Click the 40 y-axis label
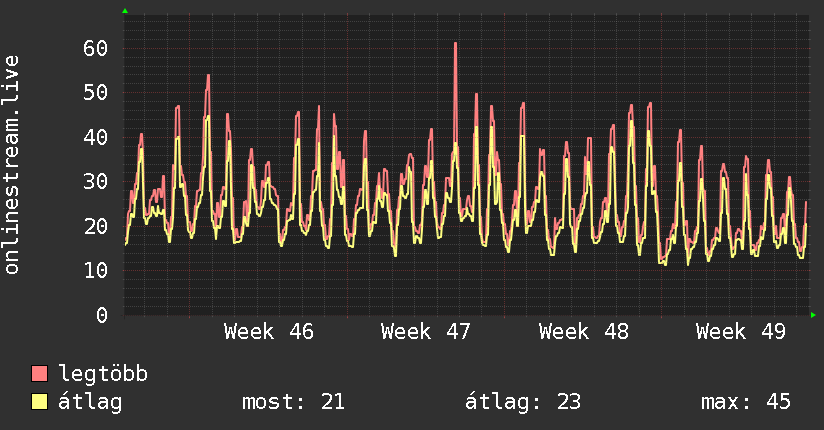 [x=96, y=137]
